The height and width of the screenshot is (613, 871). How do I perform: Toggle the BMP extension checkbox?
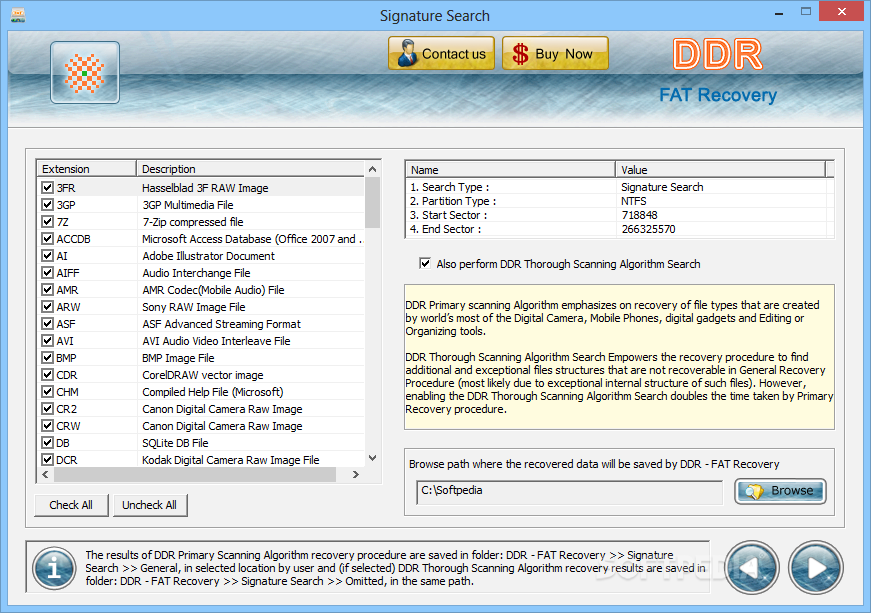(x=48, y=358)
